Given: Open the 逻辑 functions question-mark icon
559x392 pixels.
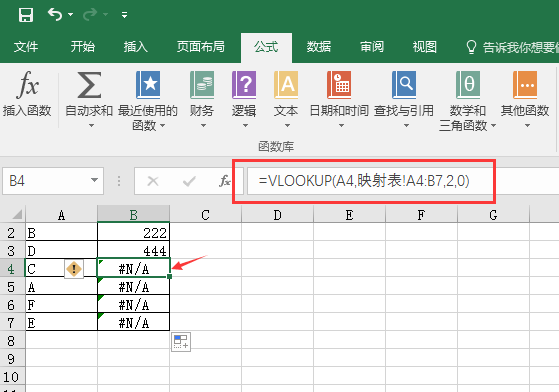Looking at the screenshot, I should (244, 85).
